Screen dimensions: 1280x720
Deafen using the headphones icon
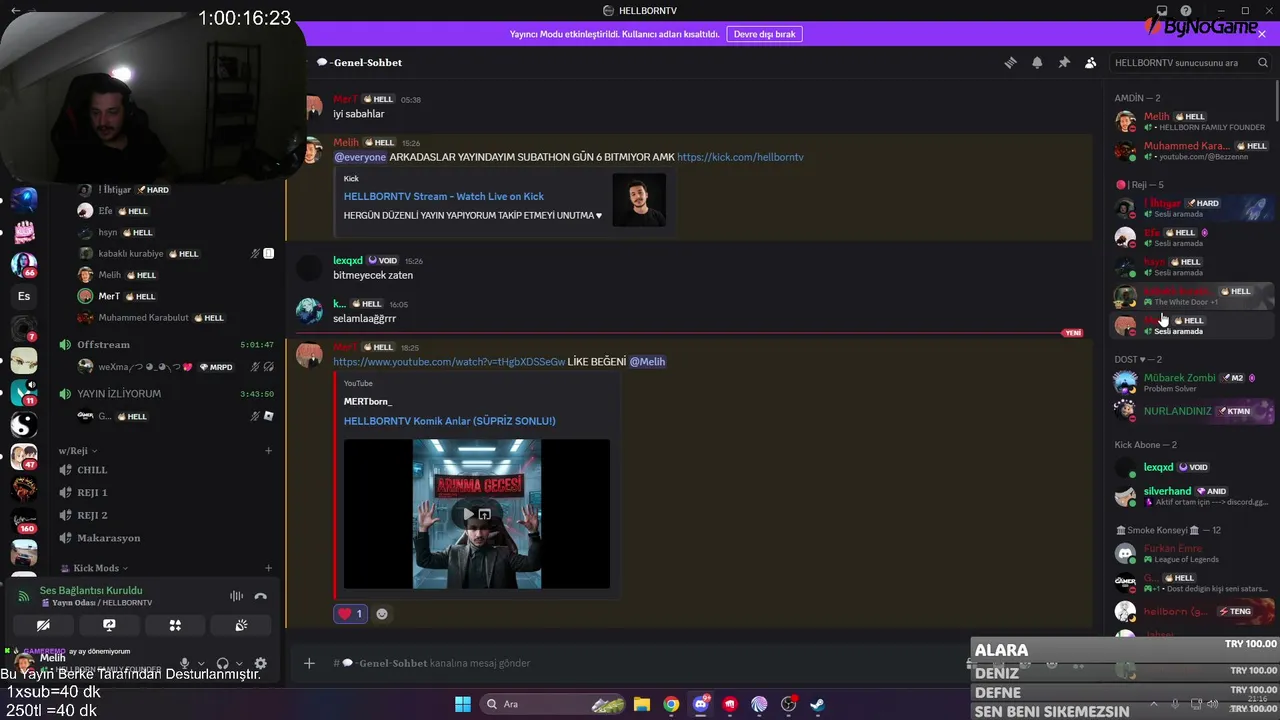tap(222, 663)
